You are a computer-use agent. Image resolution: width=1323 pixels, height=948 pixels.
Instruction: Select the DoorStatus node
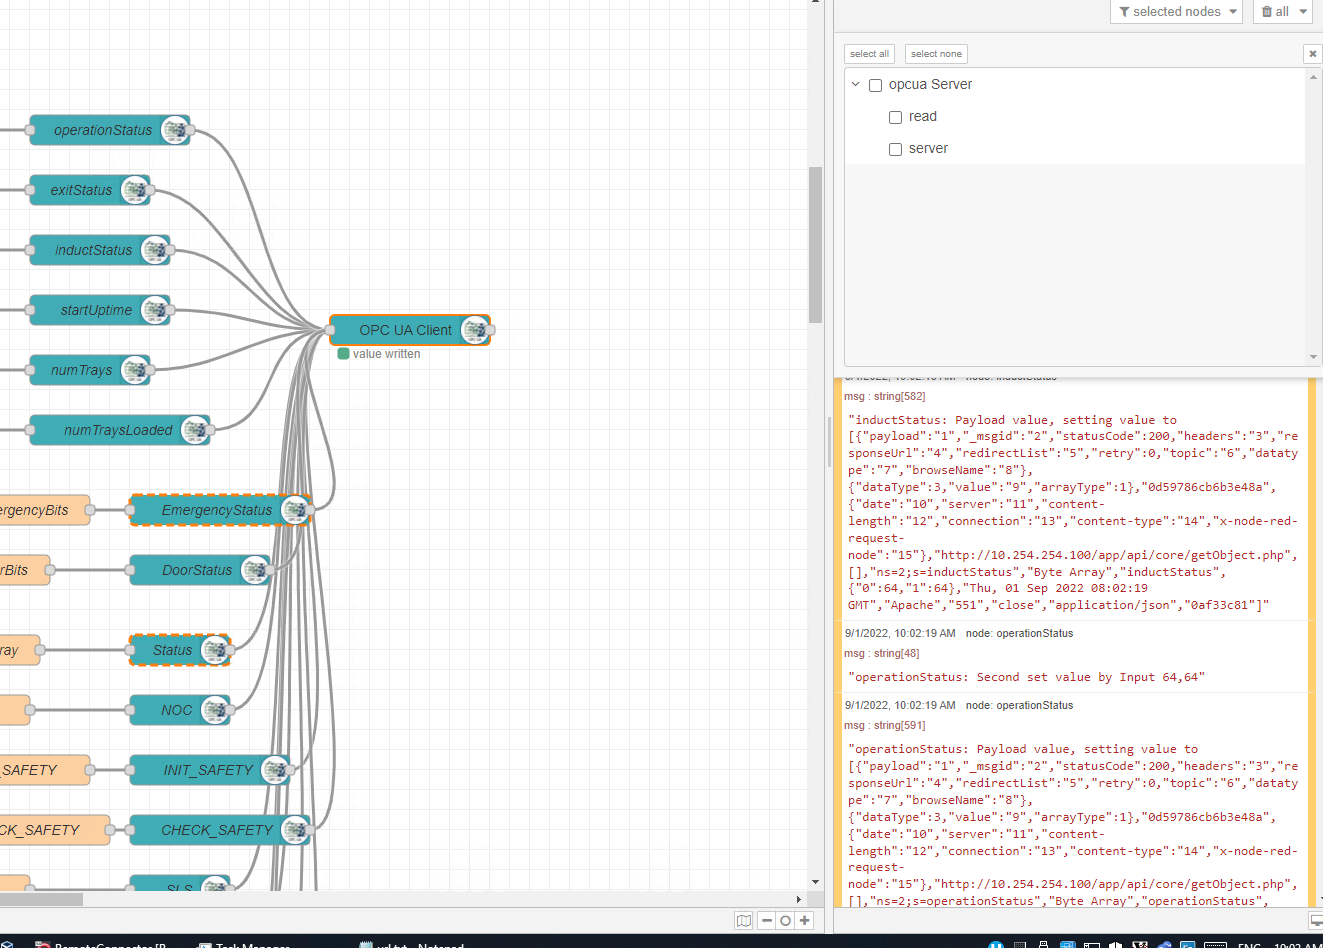197,570
